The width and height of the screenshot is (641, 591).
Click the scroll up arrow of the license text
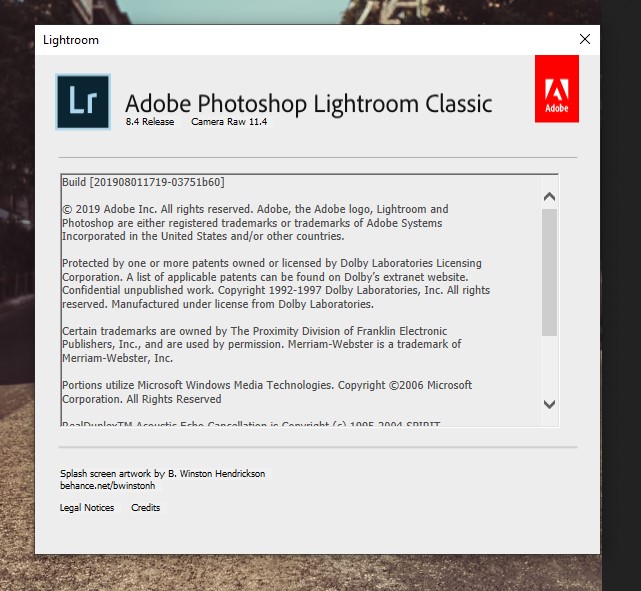coord(549,197)
